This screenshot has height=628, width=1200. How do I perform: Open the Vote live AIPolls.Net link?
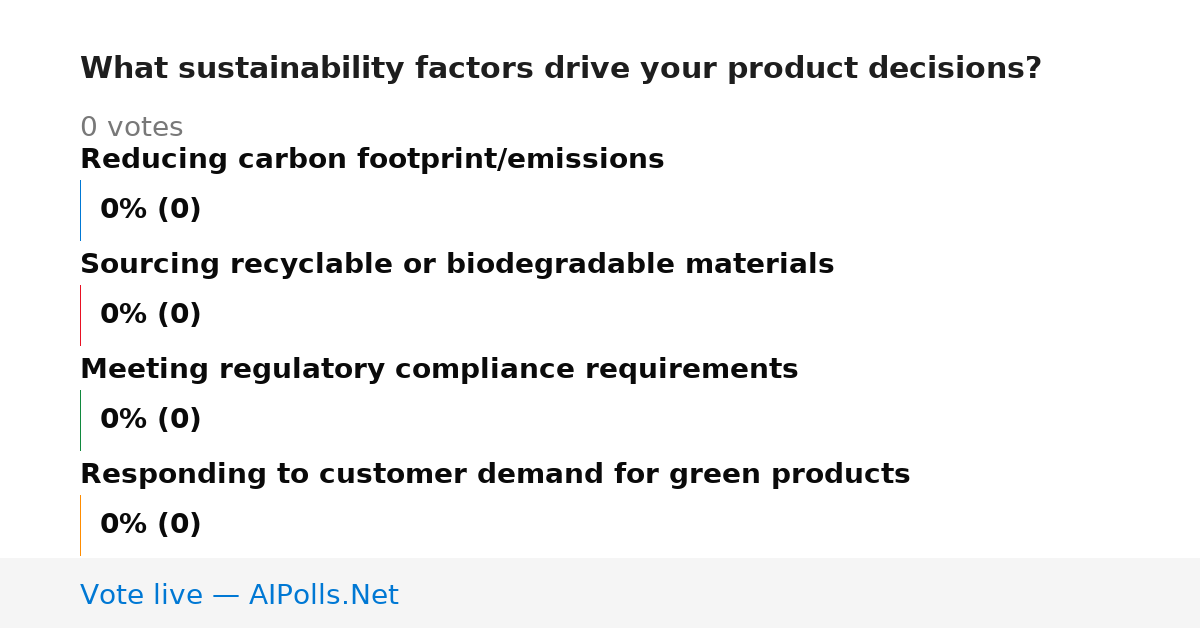pos(239,595)
